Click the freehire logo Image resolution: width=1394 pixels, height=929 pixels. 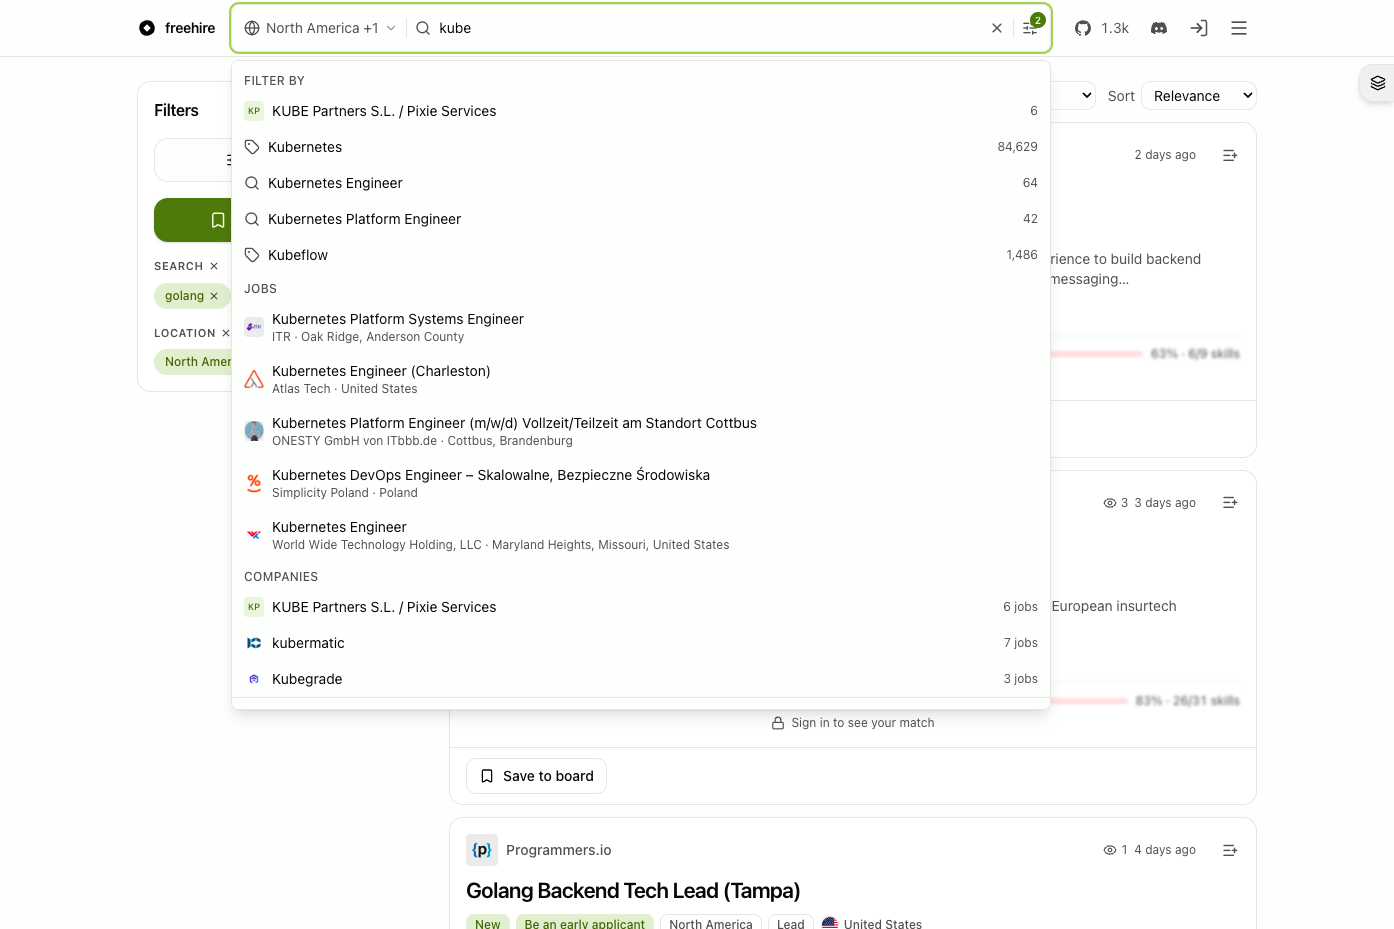tap(177, 28)
